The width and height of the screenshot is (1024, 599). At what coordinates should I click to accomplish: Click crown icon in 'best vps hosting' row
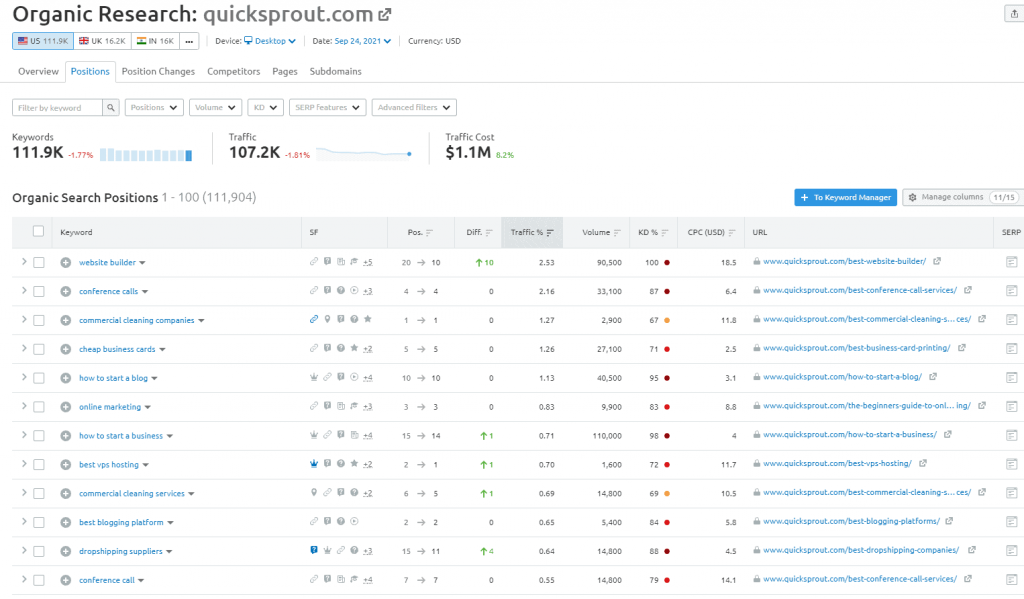pyautogui.click(x=313, y=464)
